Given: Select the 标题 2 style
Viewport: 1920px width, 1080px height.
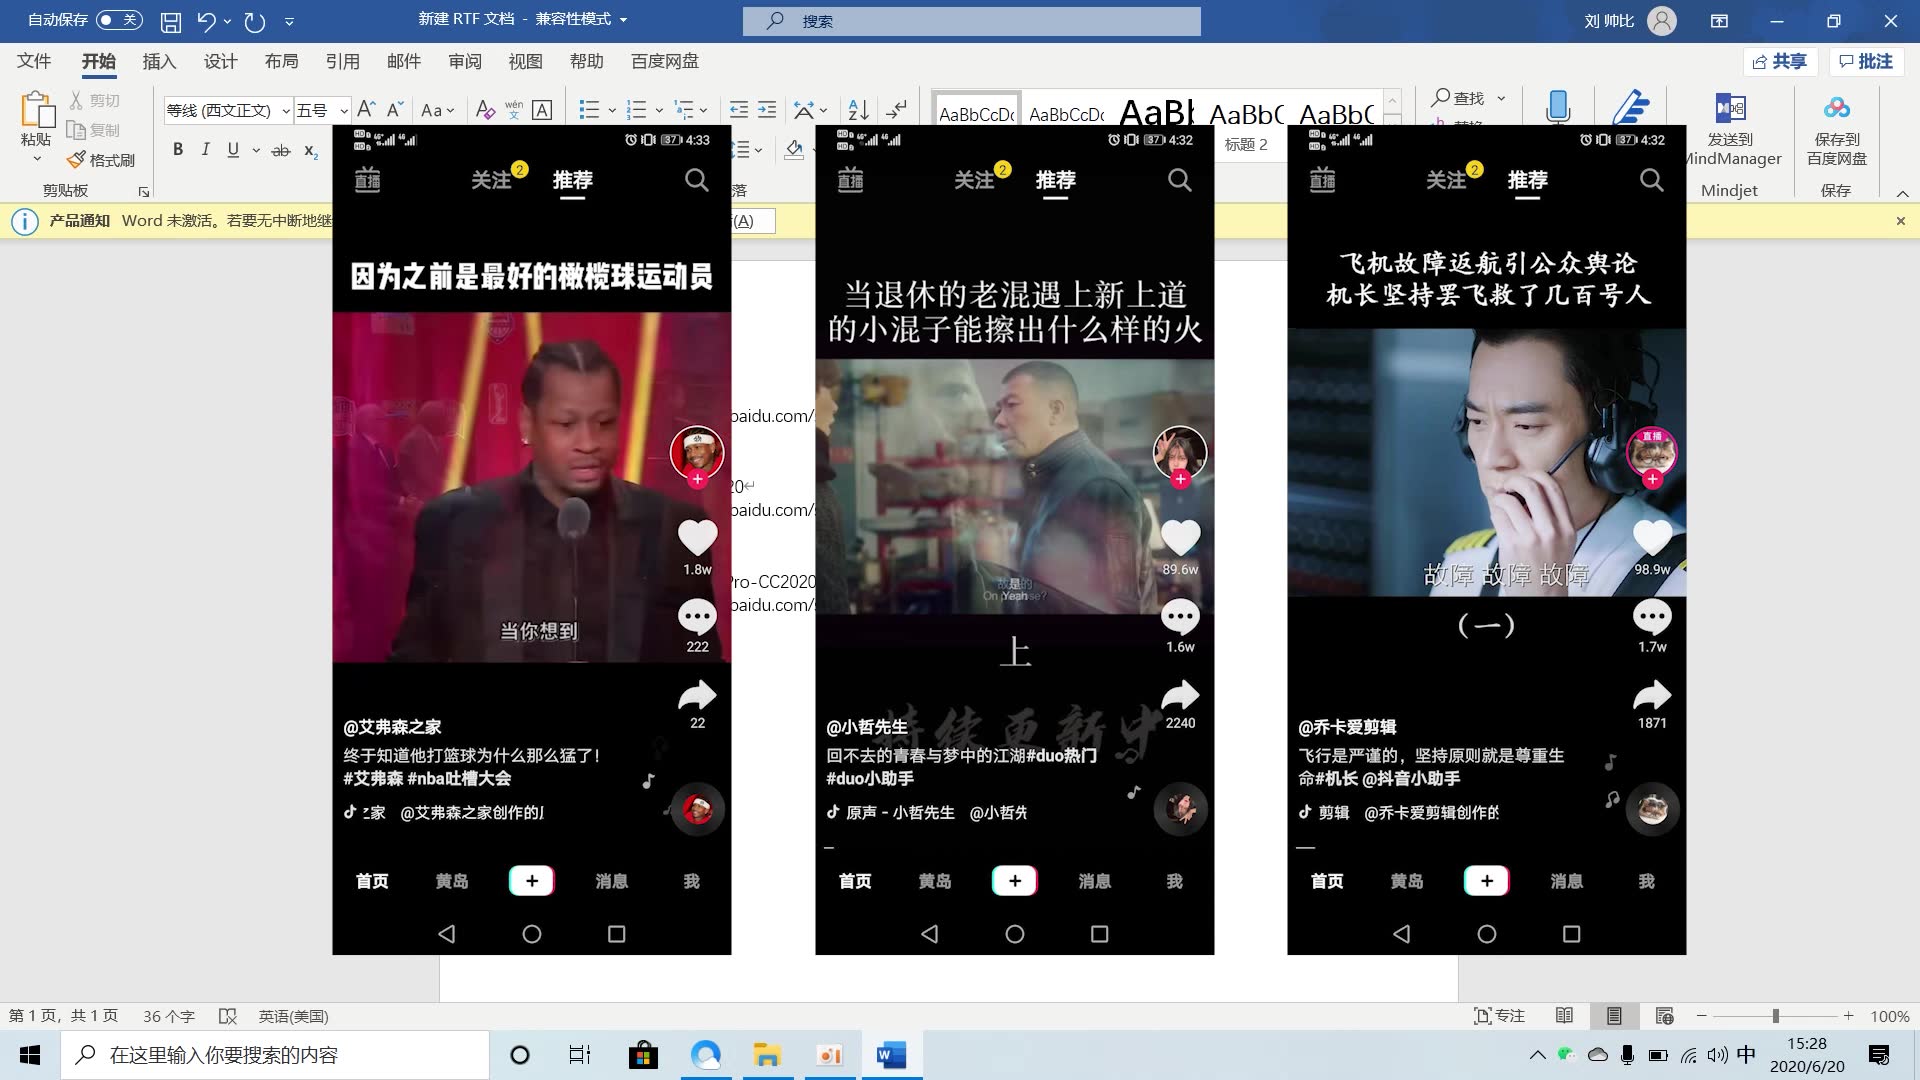Looking at the screenshot, I should click(x=1246, y=145).
